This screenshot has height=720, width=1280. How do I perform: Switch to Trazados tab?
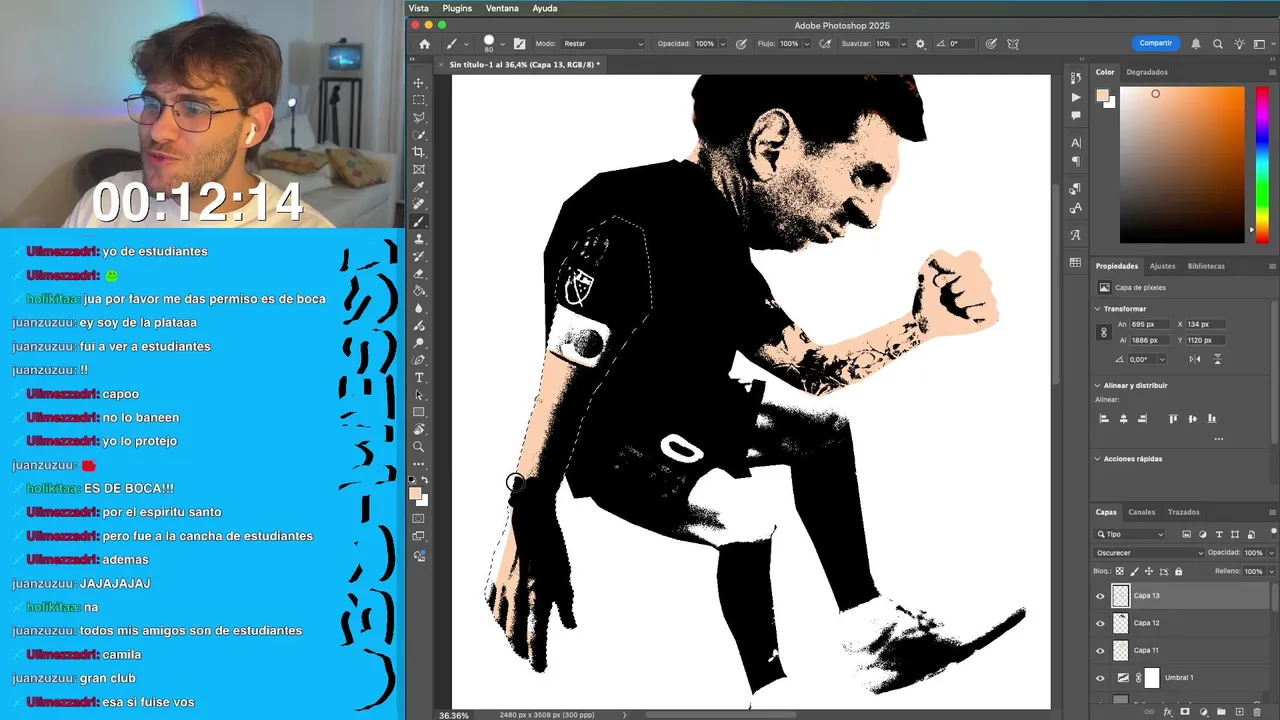[x=1183, y=512]
